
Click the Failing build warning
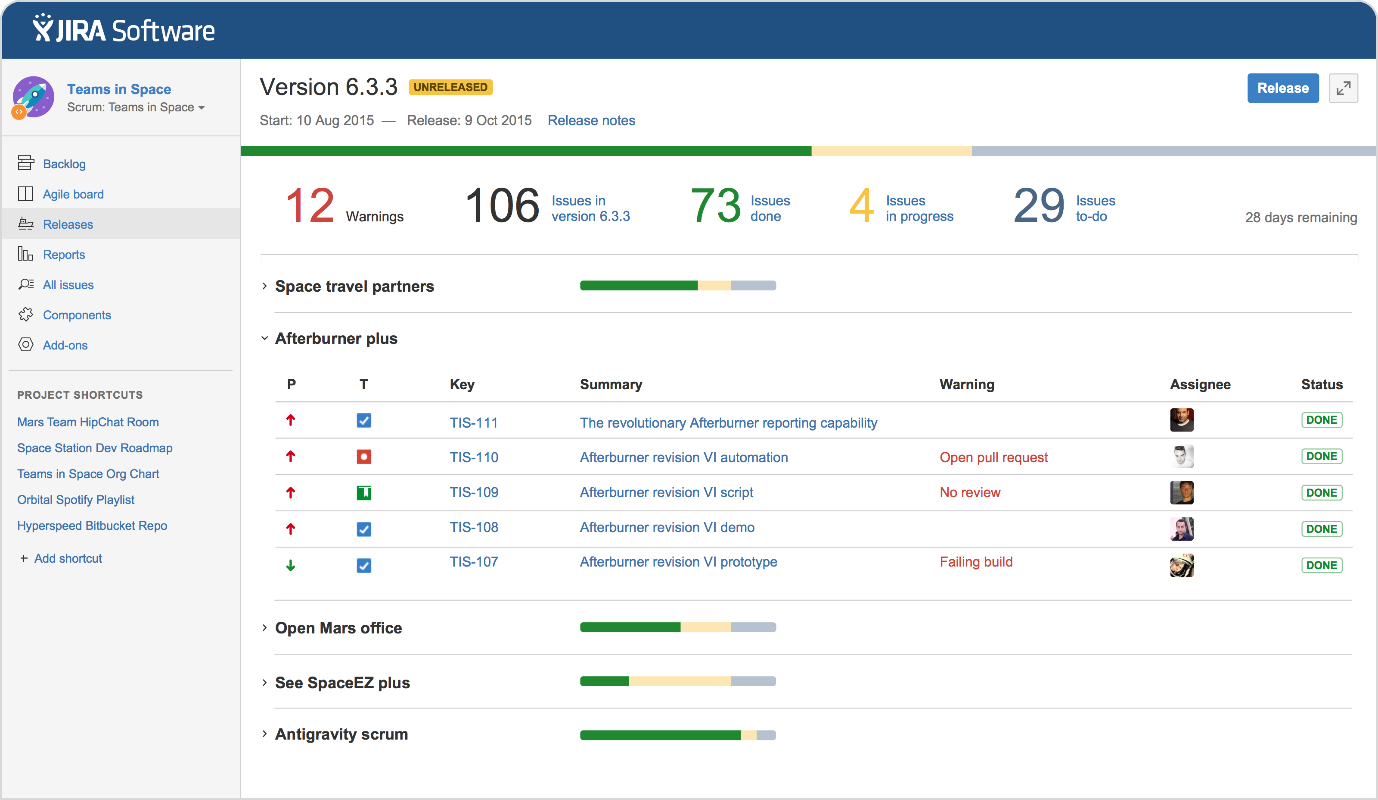(976, 562)
